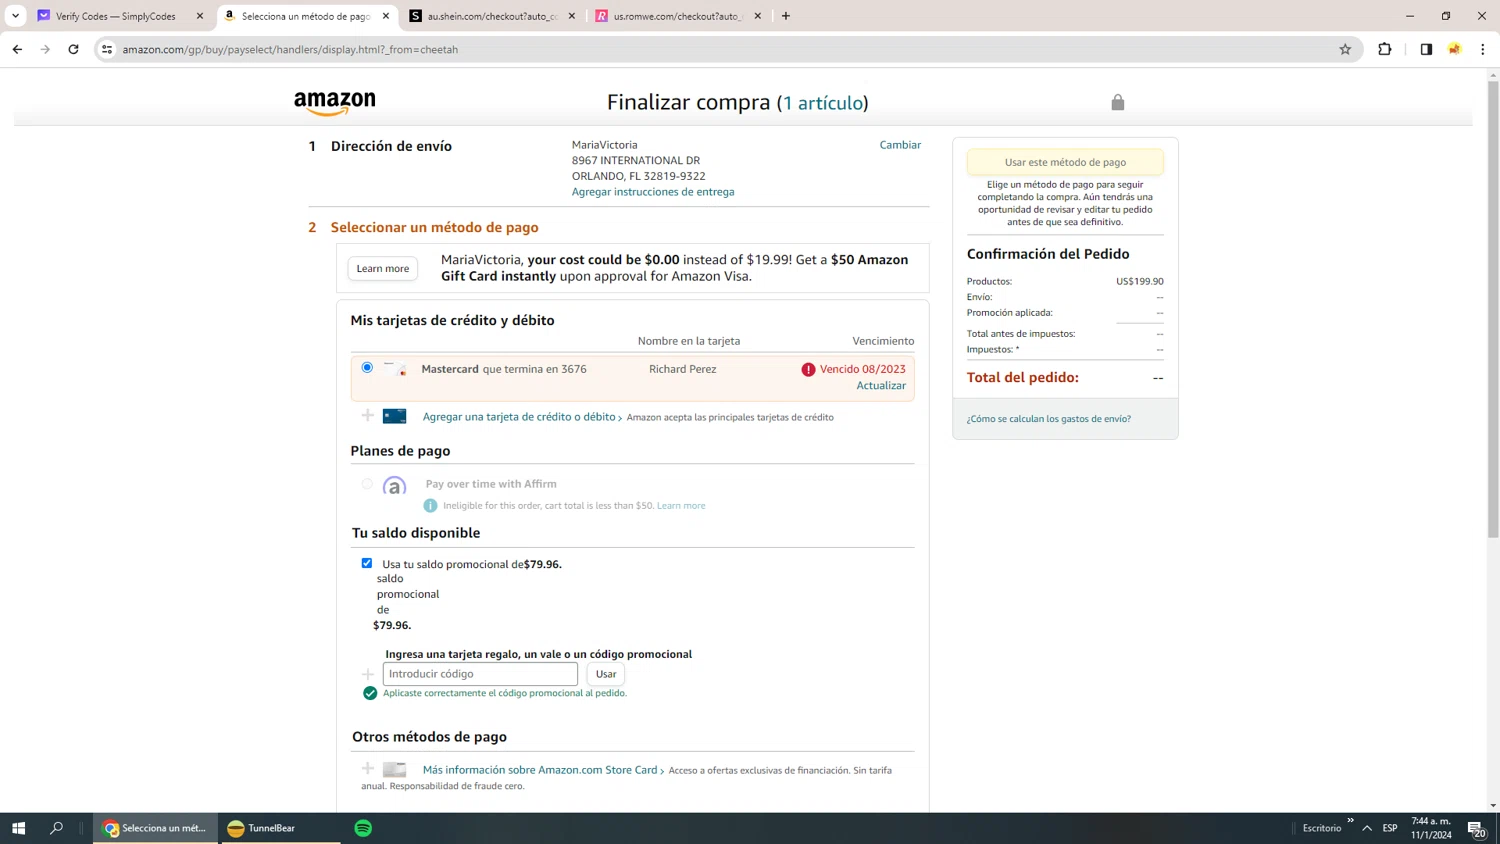
Task: Open Spotify from the taskbar
Action: (x=363, y=828)
